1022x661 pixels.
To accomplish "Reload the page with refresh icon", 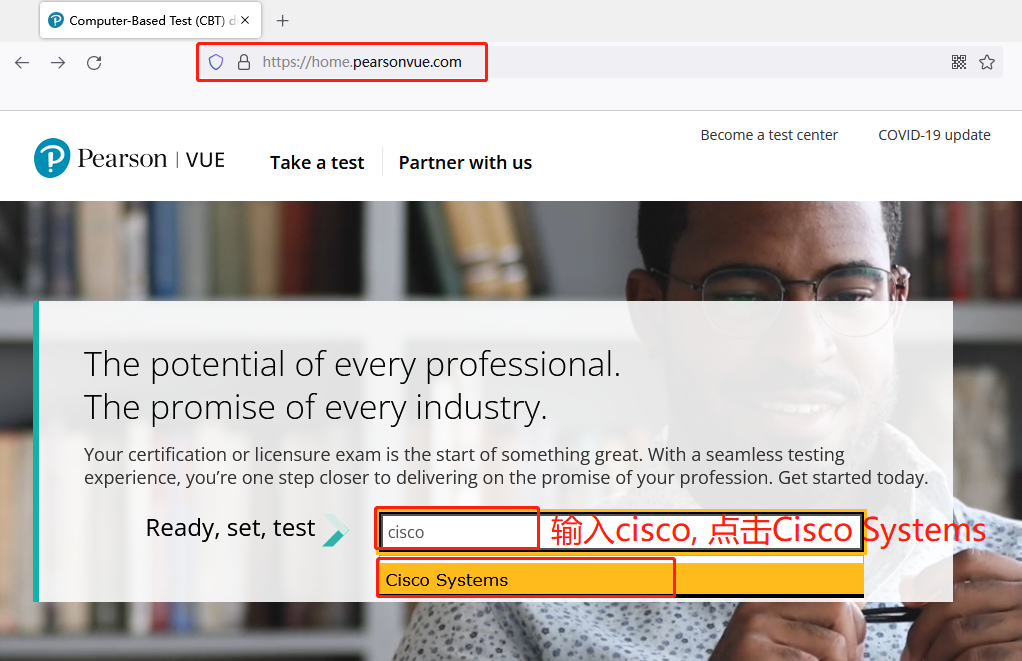I will [94, 62].
